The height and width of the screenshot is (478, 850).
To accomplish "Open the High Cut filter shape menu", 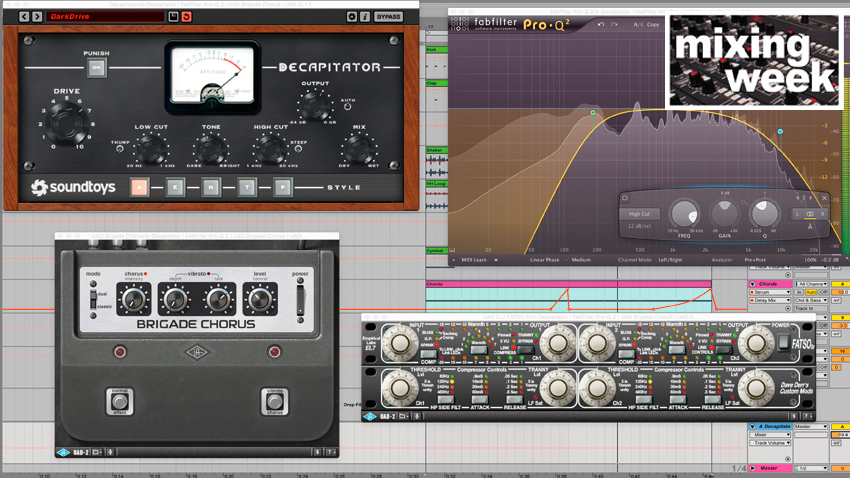I will [x=640, y=214].
